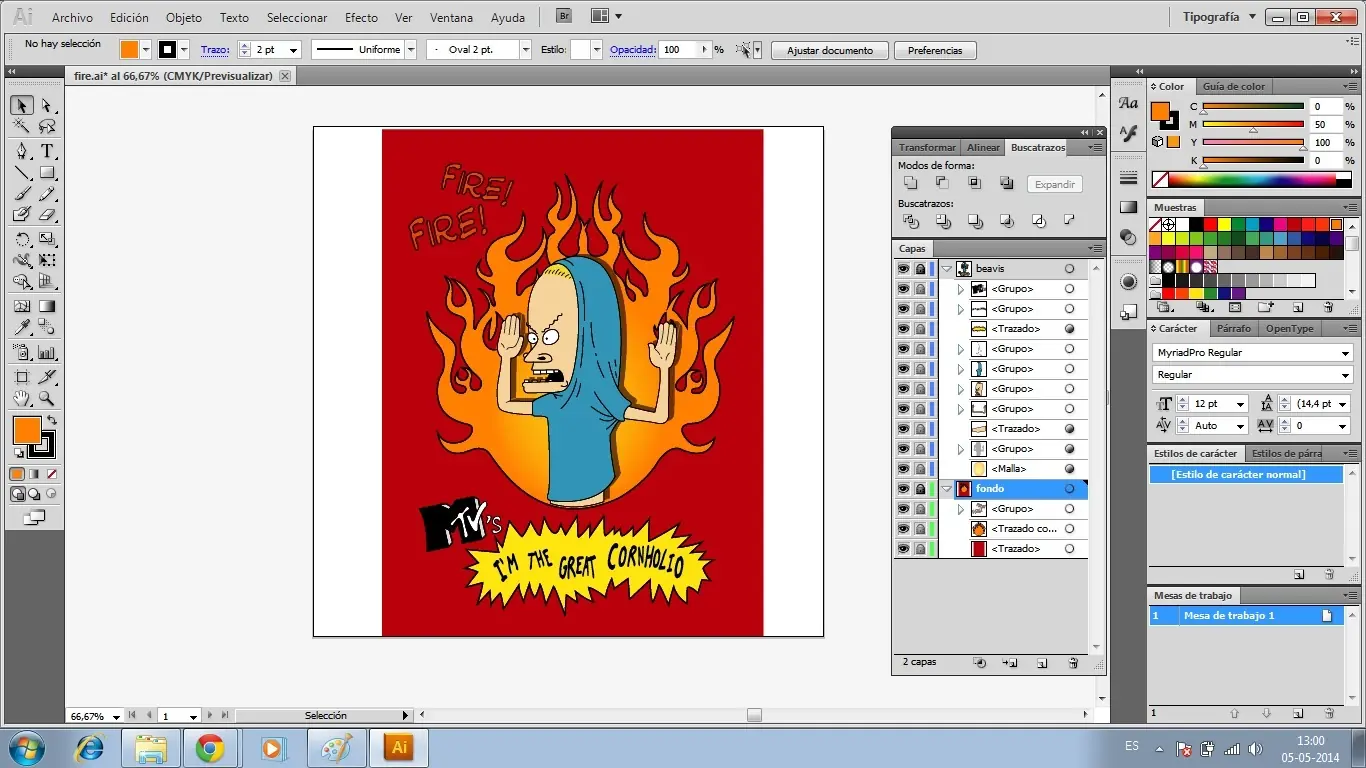This screenshot has height=768, width=1366.
Task: Delete selection with Layers panel trash icon
Action: [1073, 663]
